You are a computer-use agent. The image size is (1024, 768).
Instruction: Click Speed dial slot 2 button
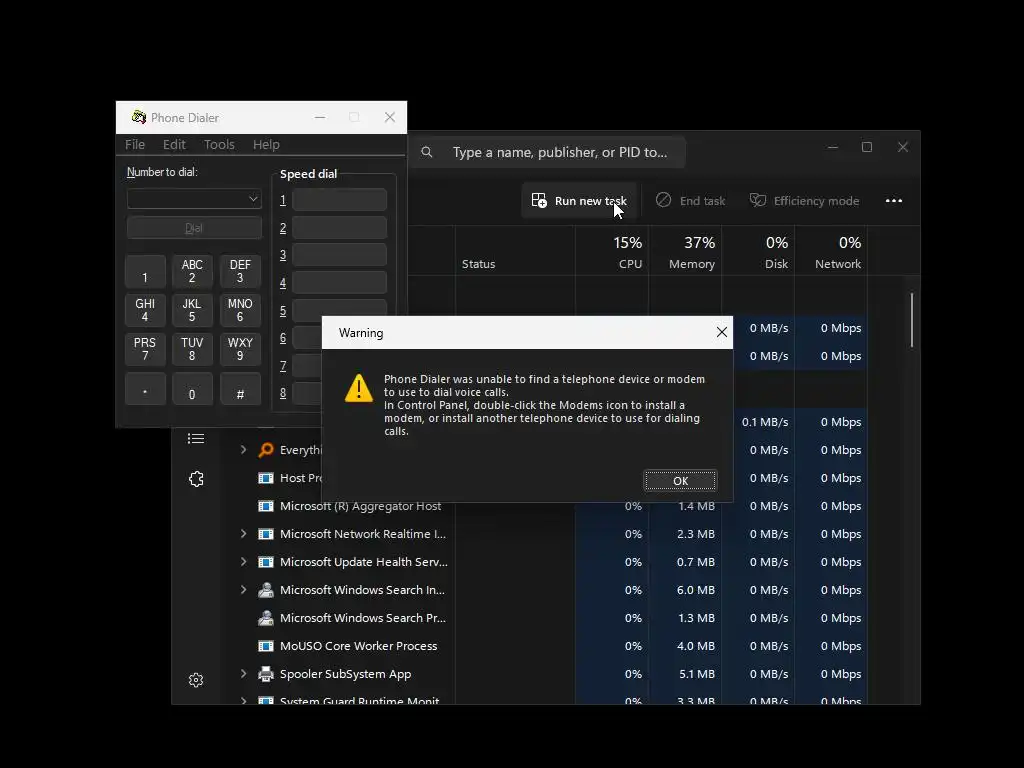pos(340,227)
